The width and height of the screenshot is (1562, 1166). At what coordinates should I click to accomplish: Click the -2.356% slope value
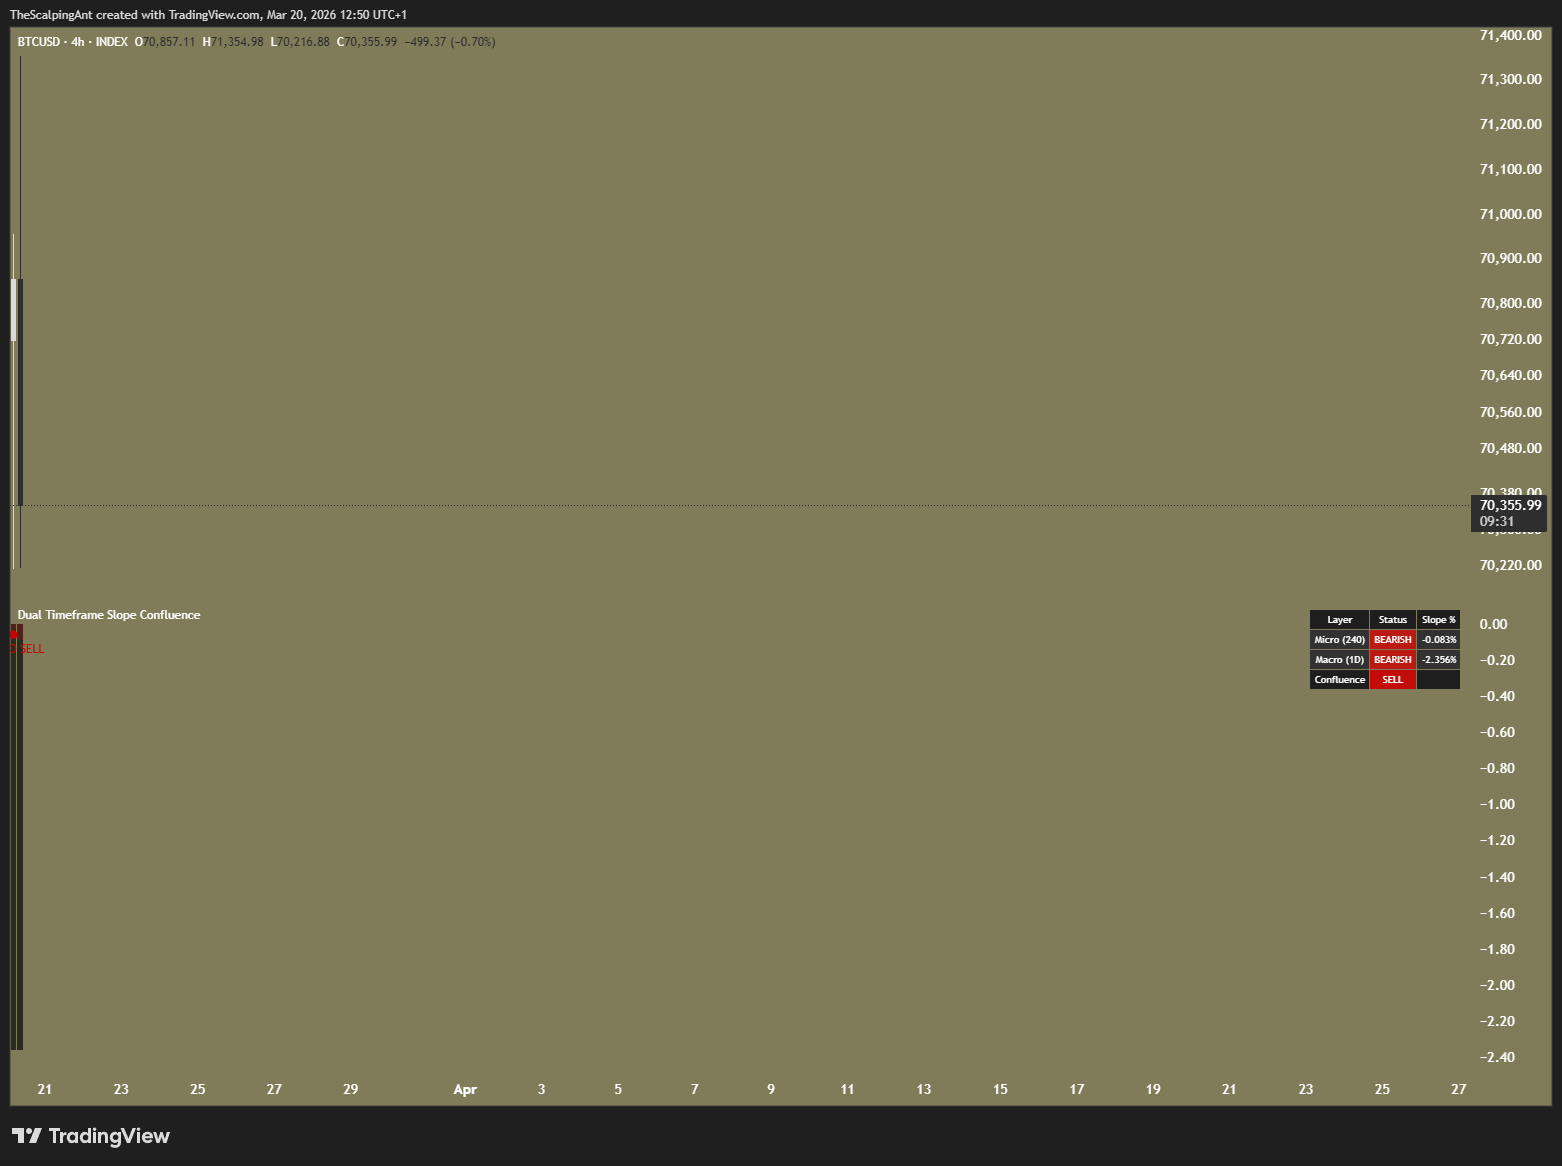tap(1439, 660)
